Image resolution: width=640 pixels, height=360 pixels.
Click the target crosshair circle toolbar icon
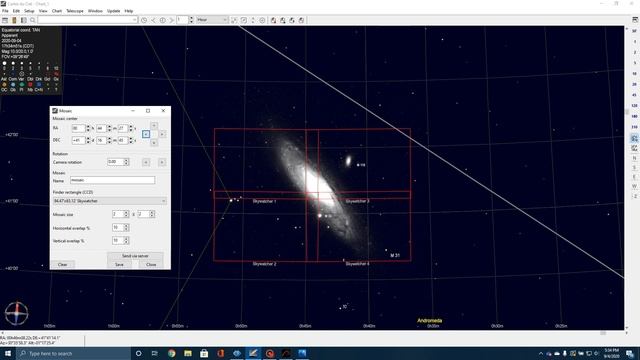pos(262,20)
